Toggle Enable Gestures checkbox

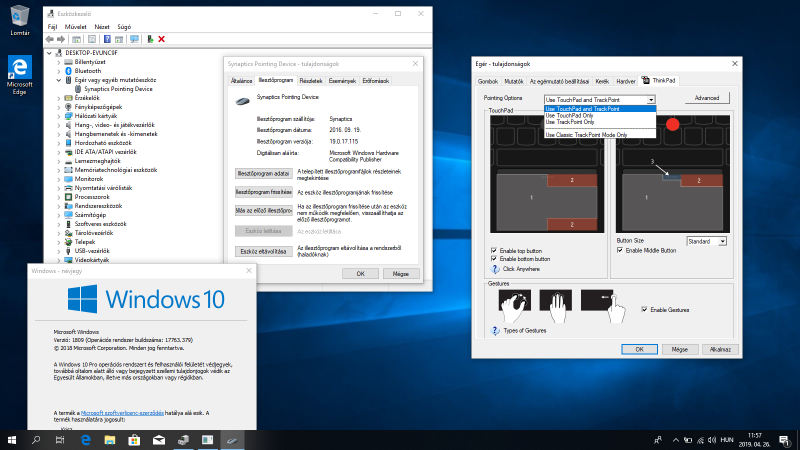tap(644, 310)
